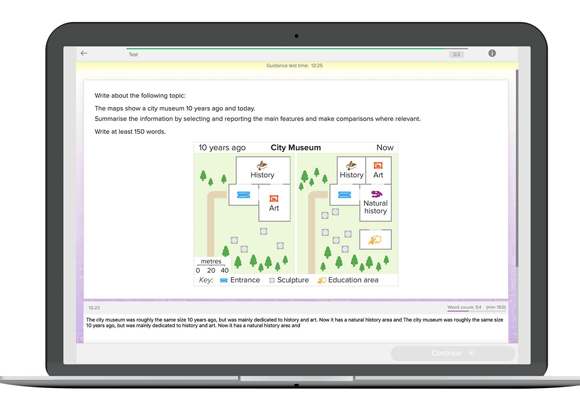Click the orange Art icon in the old map
Viewport: 580px width, 411px height.
[x=274, y=198]
